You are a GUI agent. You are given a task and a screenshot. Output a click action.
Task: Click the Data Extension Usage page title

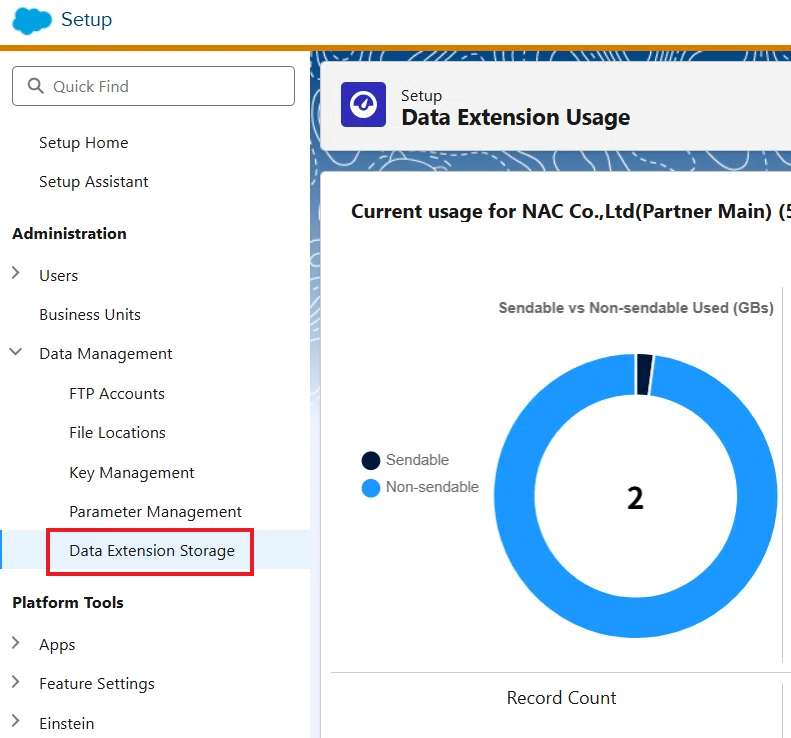516,117
